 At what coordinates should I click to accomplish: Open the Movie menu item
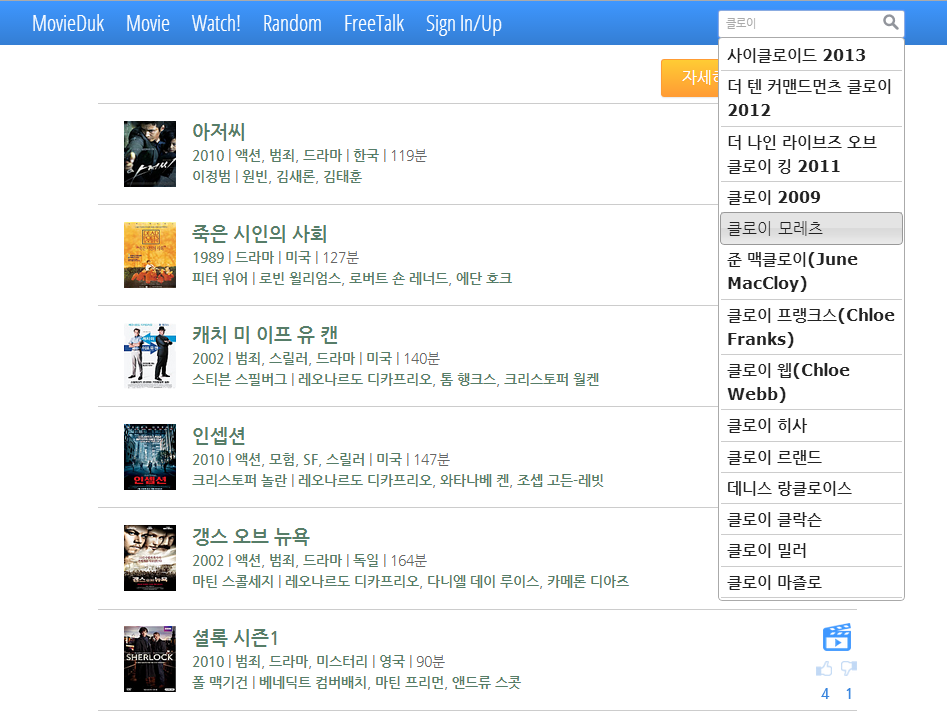coord(148,22)
